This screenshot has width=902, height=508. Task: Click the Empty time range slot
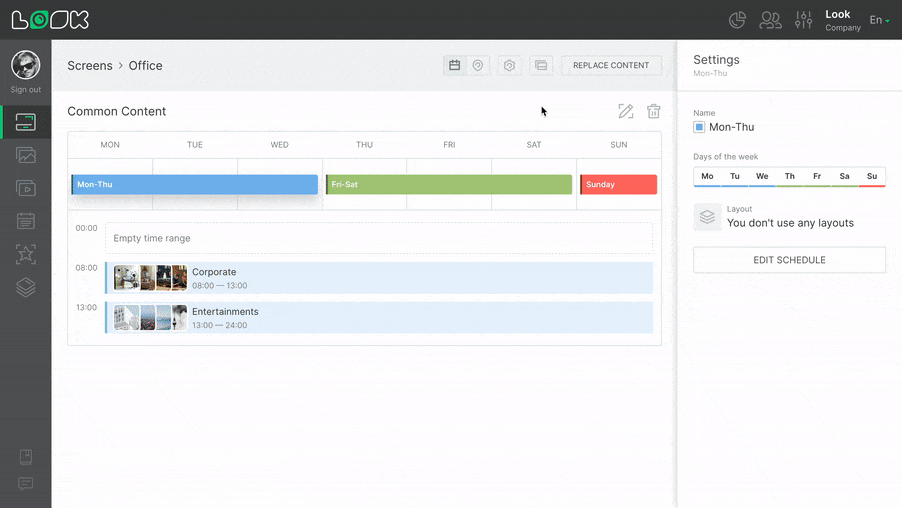(x=378, y=238)
